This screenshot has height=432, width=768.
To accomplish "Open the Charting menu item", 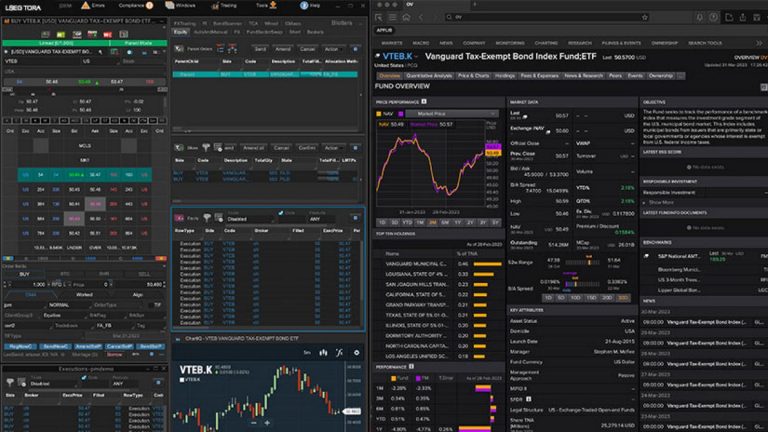I will 545,43.
